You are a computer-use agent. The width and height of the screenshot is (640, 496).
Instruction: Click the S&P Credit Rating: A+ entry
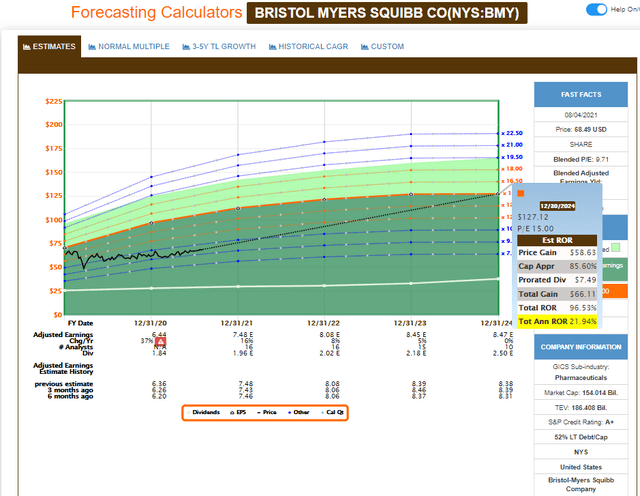pyautogui.click(x=581, y=422)
